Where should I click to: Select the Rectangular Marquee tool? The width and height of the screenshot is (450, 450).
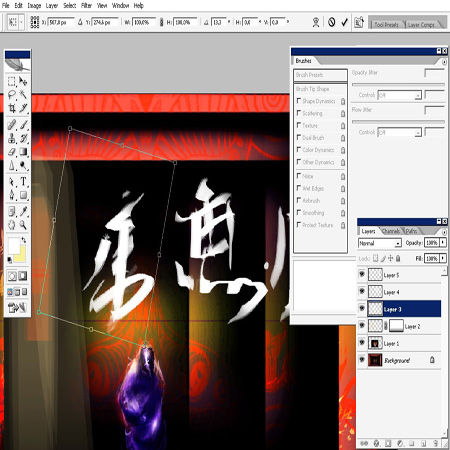[12, 81]
